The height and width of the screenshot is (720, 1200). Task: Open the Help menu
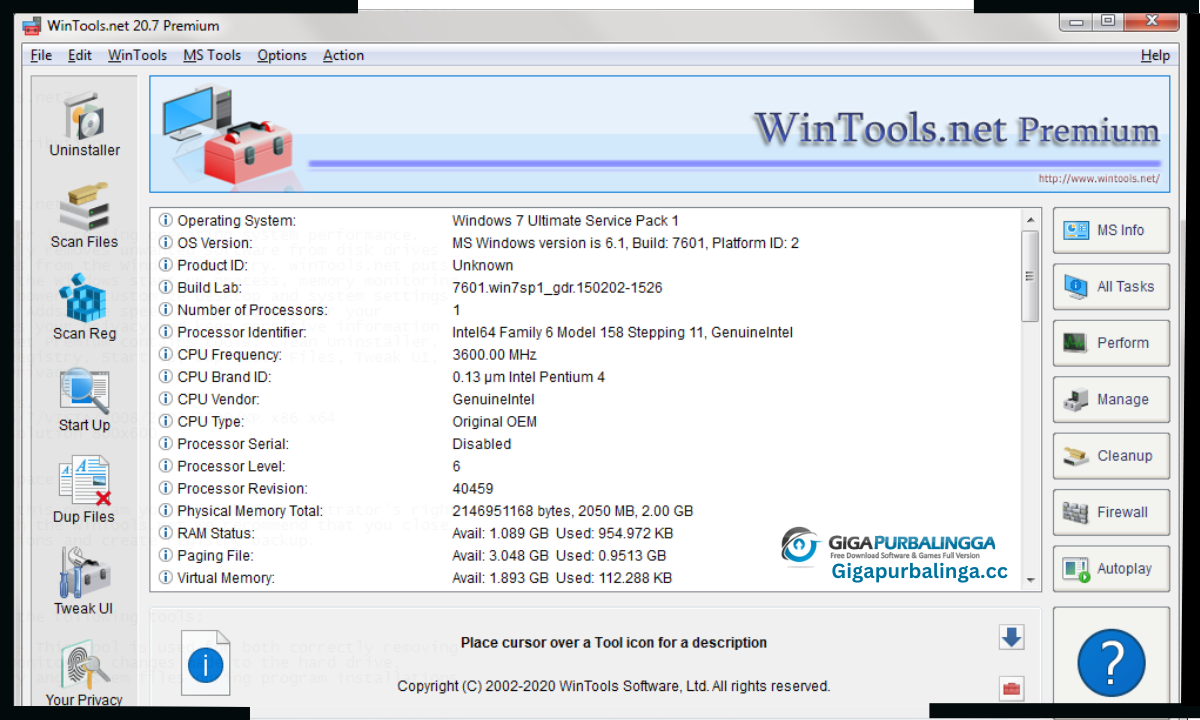point(1155,55)
